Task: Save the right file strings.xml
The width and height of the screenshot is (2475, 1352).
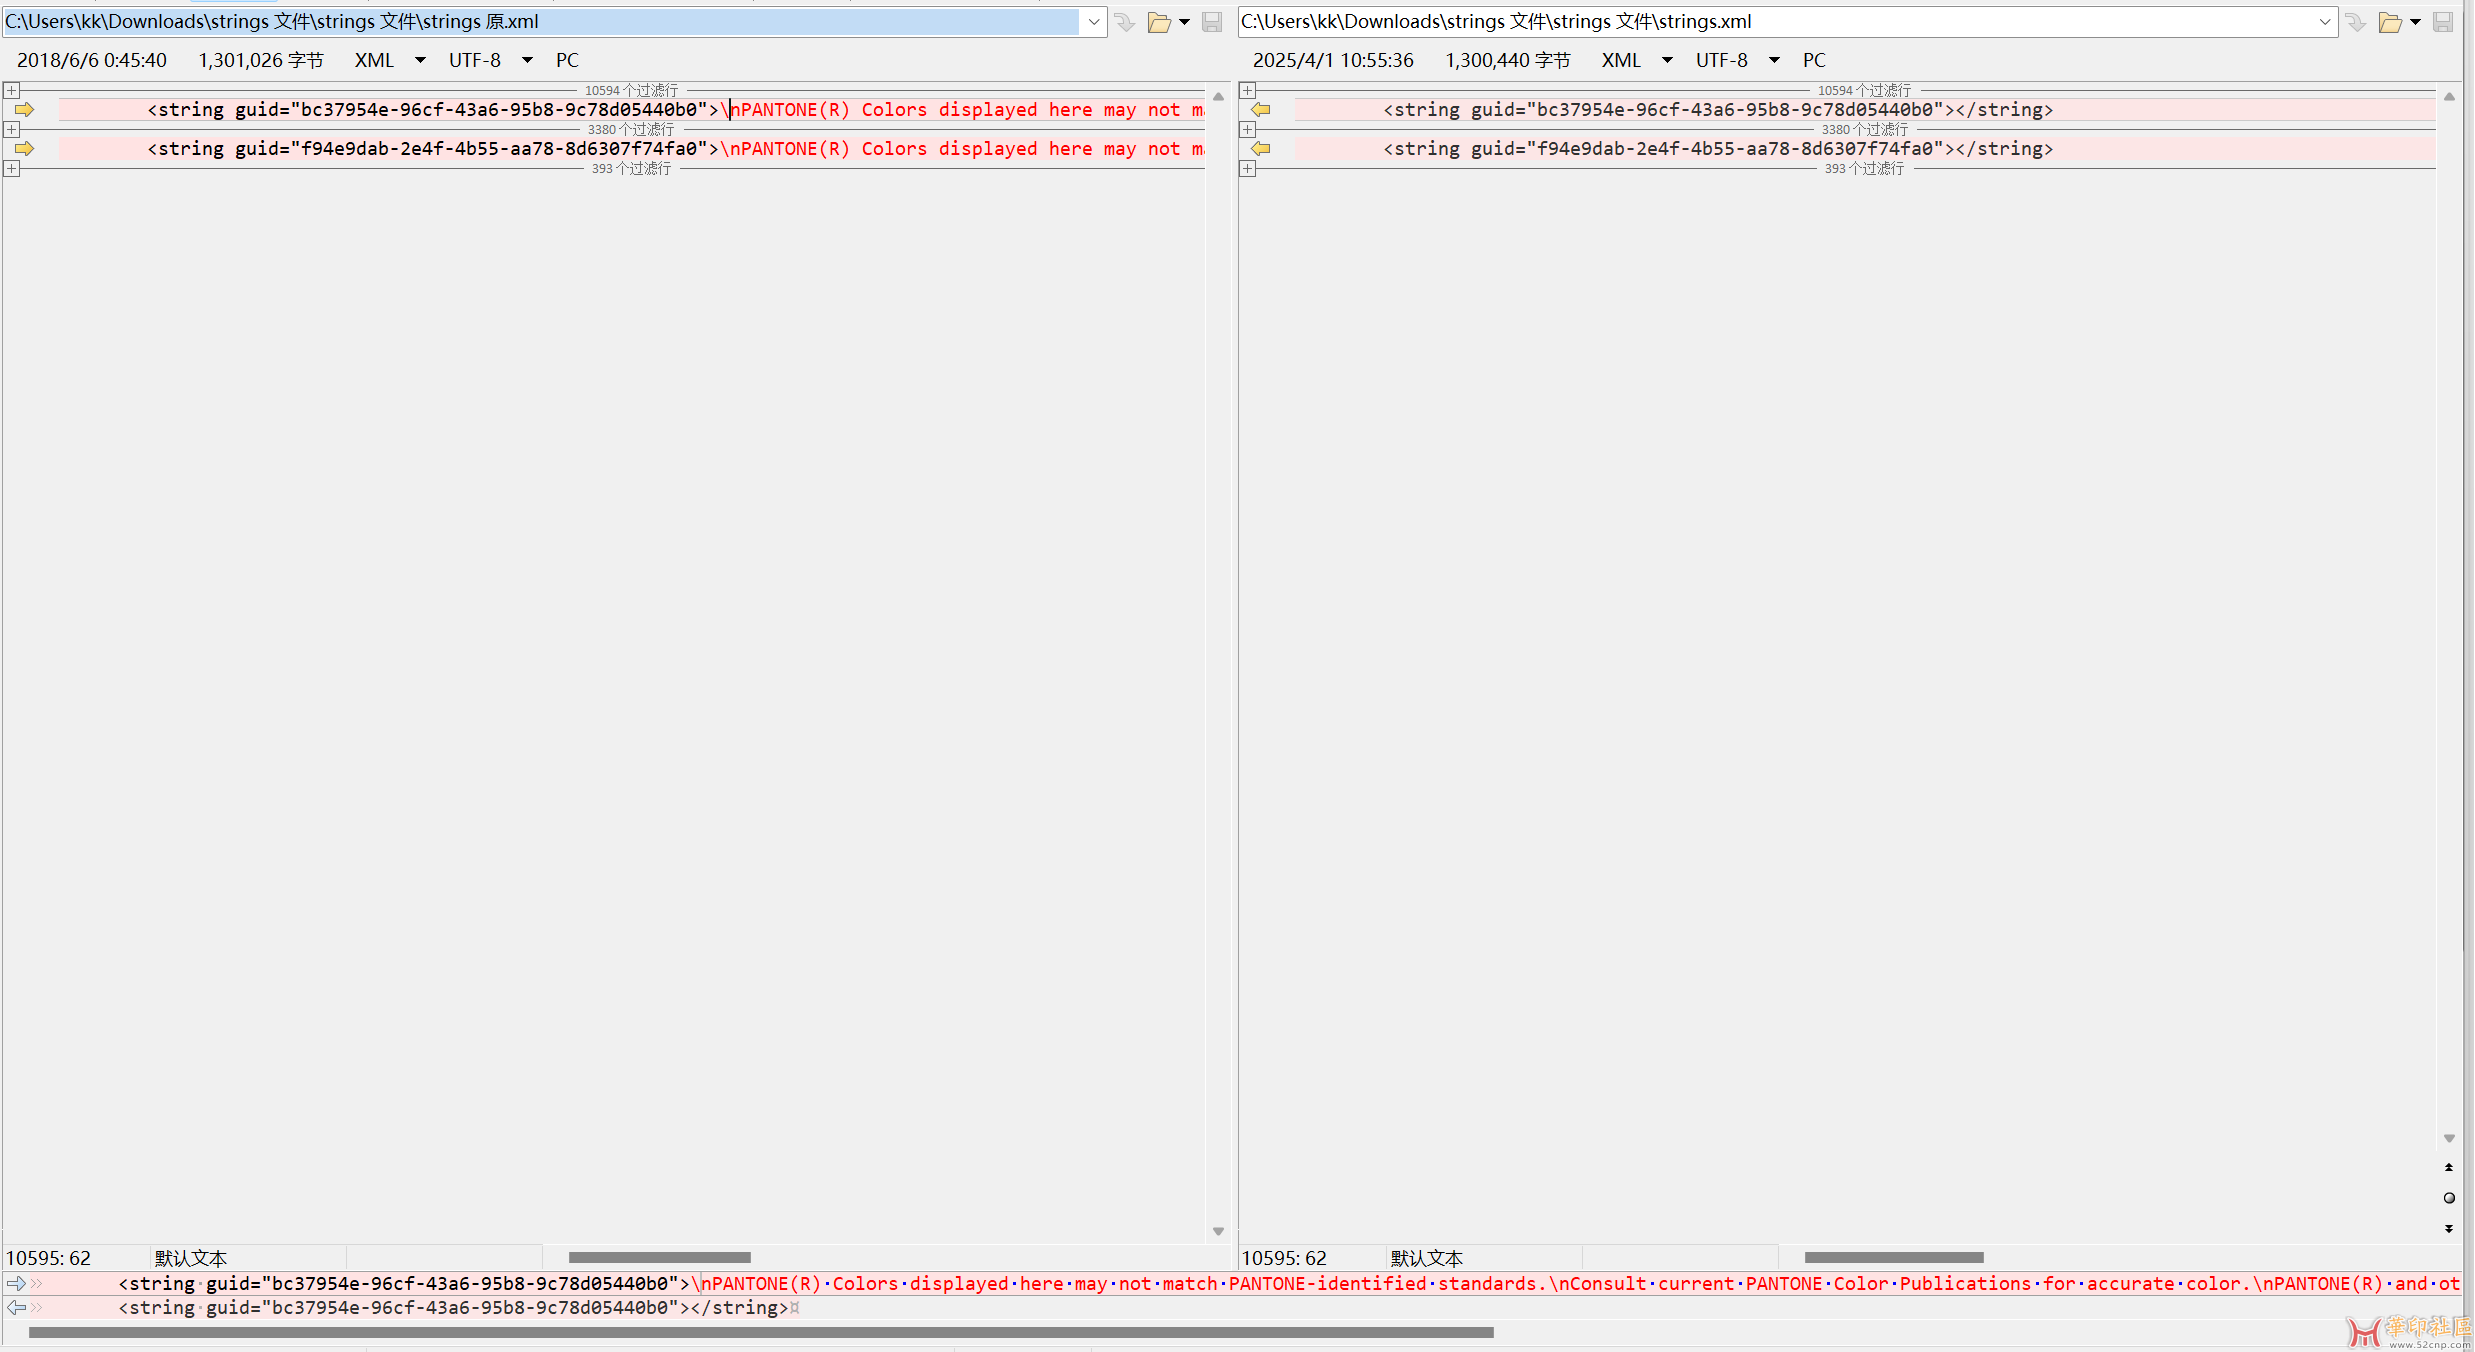Action: click(2443, 22)
